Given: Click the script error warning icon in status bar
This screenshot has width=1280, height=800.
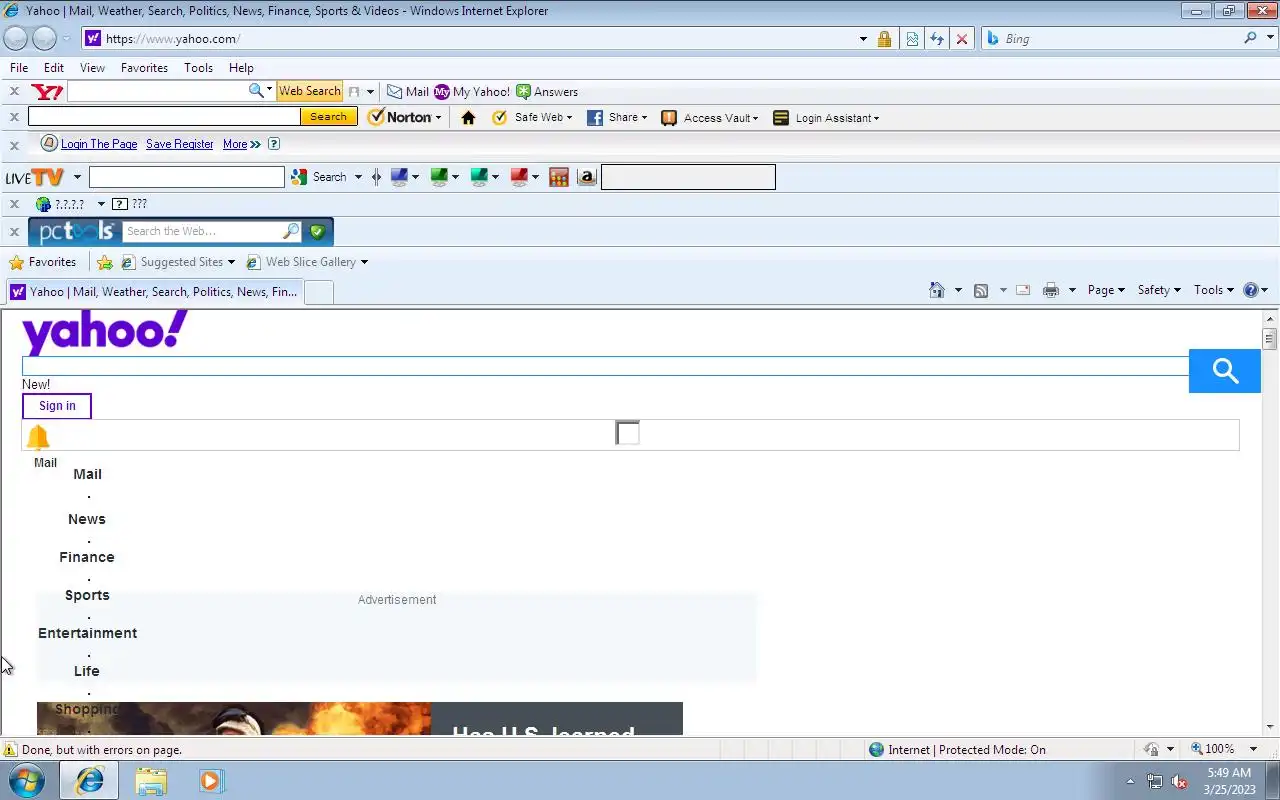Looking at the screenshot, I should click(10, 749).
